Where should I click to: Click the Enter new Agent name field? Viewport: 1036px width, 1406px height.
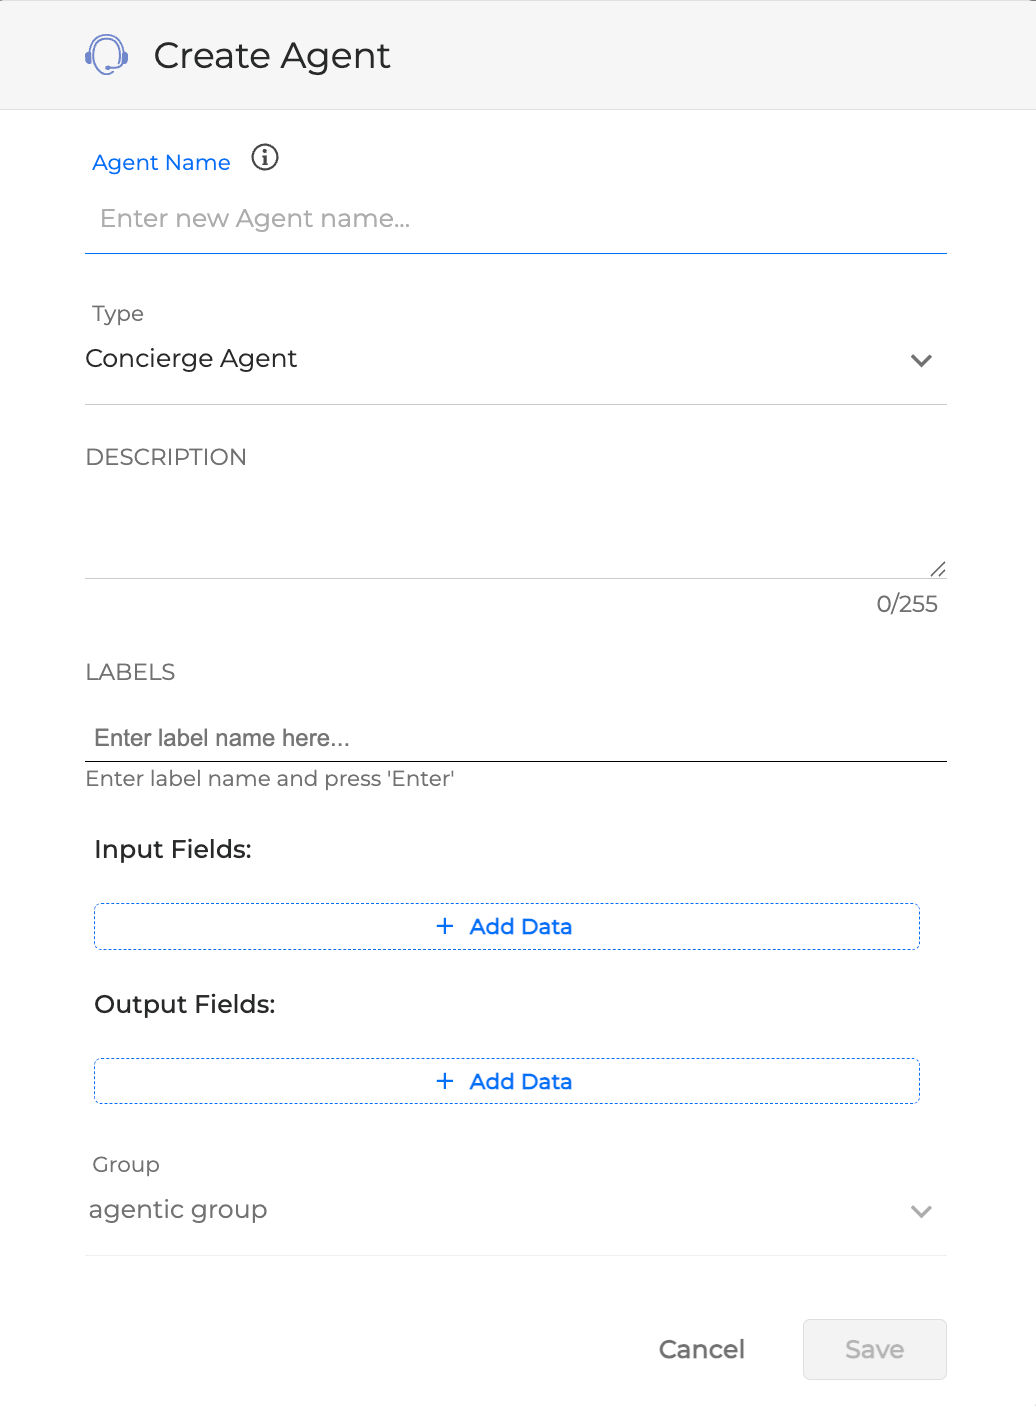(x=400, y=218)
